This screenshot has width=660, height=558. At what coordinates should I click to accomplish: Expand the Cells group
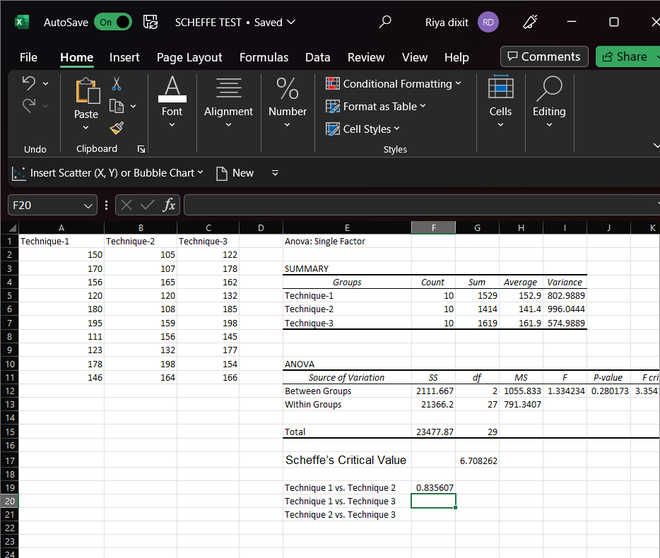coord(500,103)
